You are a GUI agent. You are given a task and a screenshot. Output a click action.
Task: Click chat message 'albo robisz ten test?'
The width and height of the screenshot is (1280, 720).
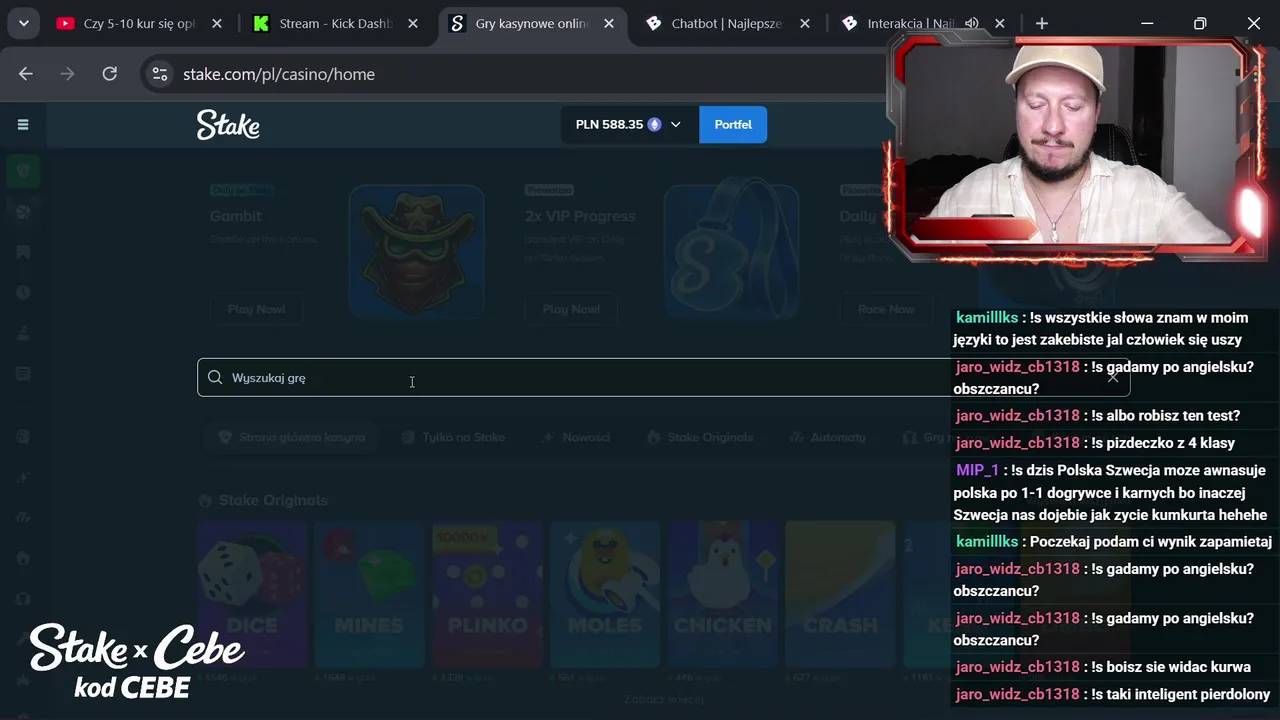coord(1166,416)
